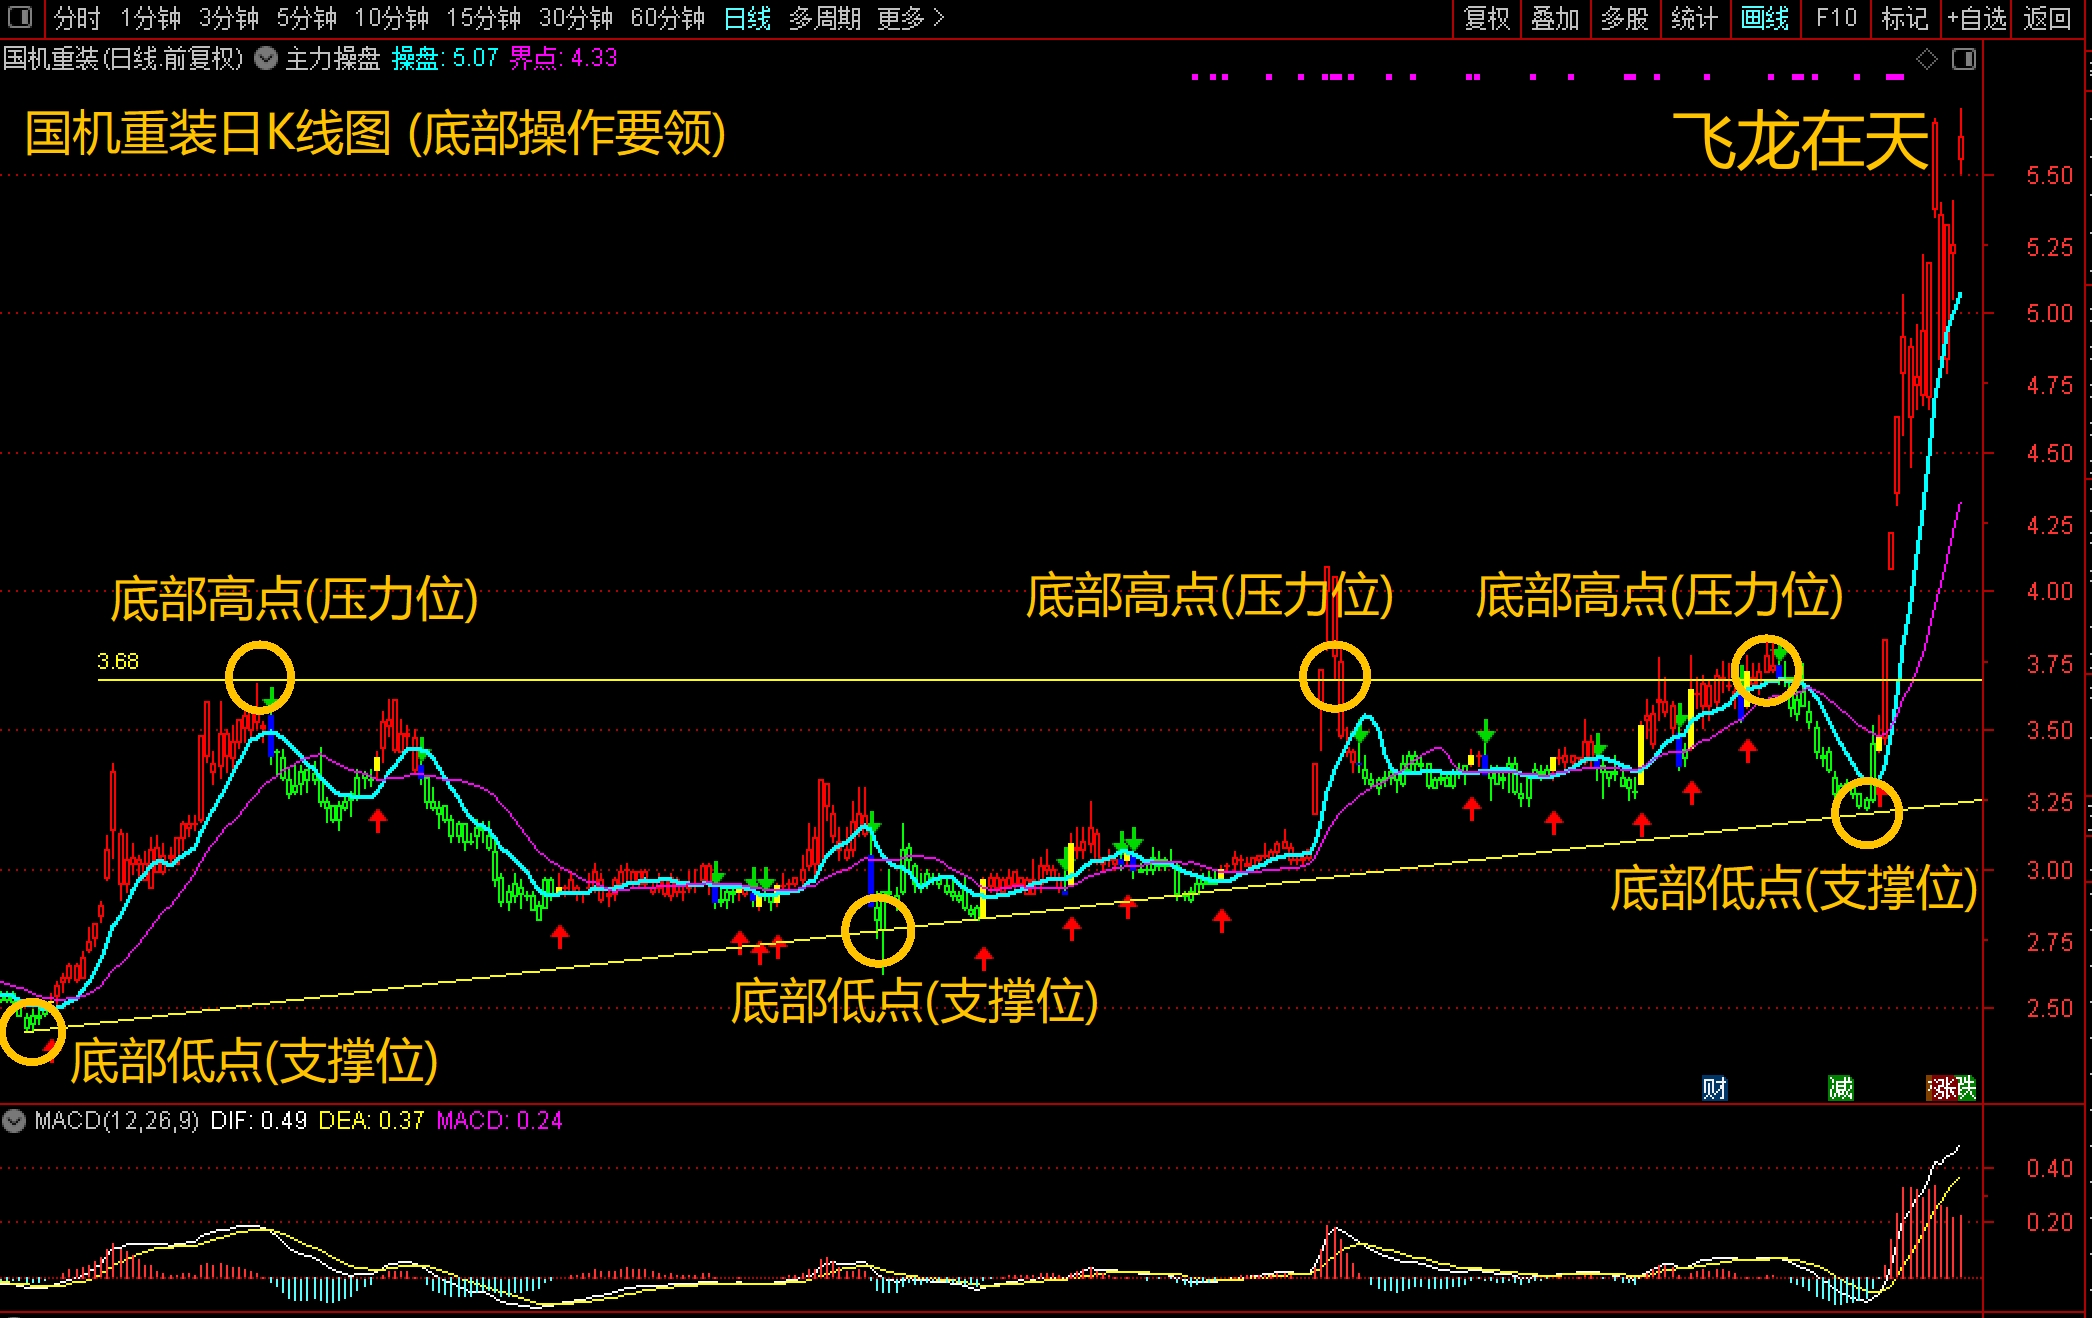This screenshot has height=1318, width=2092.
Task: Click the diamond icon above the chart
Action: [x=1926, y=60]
